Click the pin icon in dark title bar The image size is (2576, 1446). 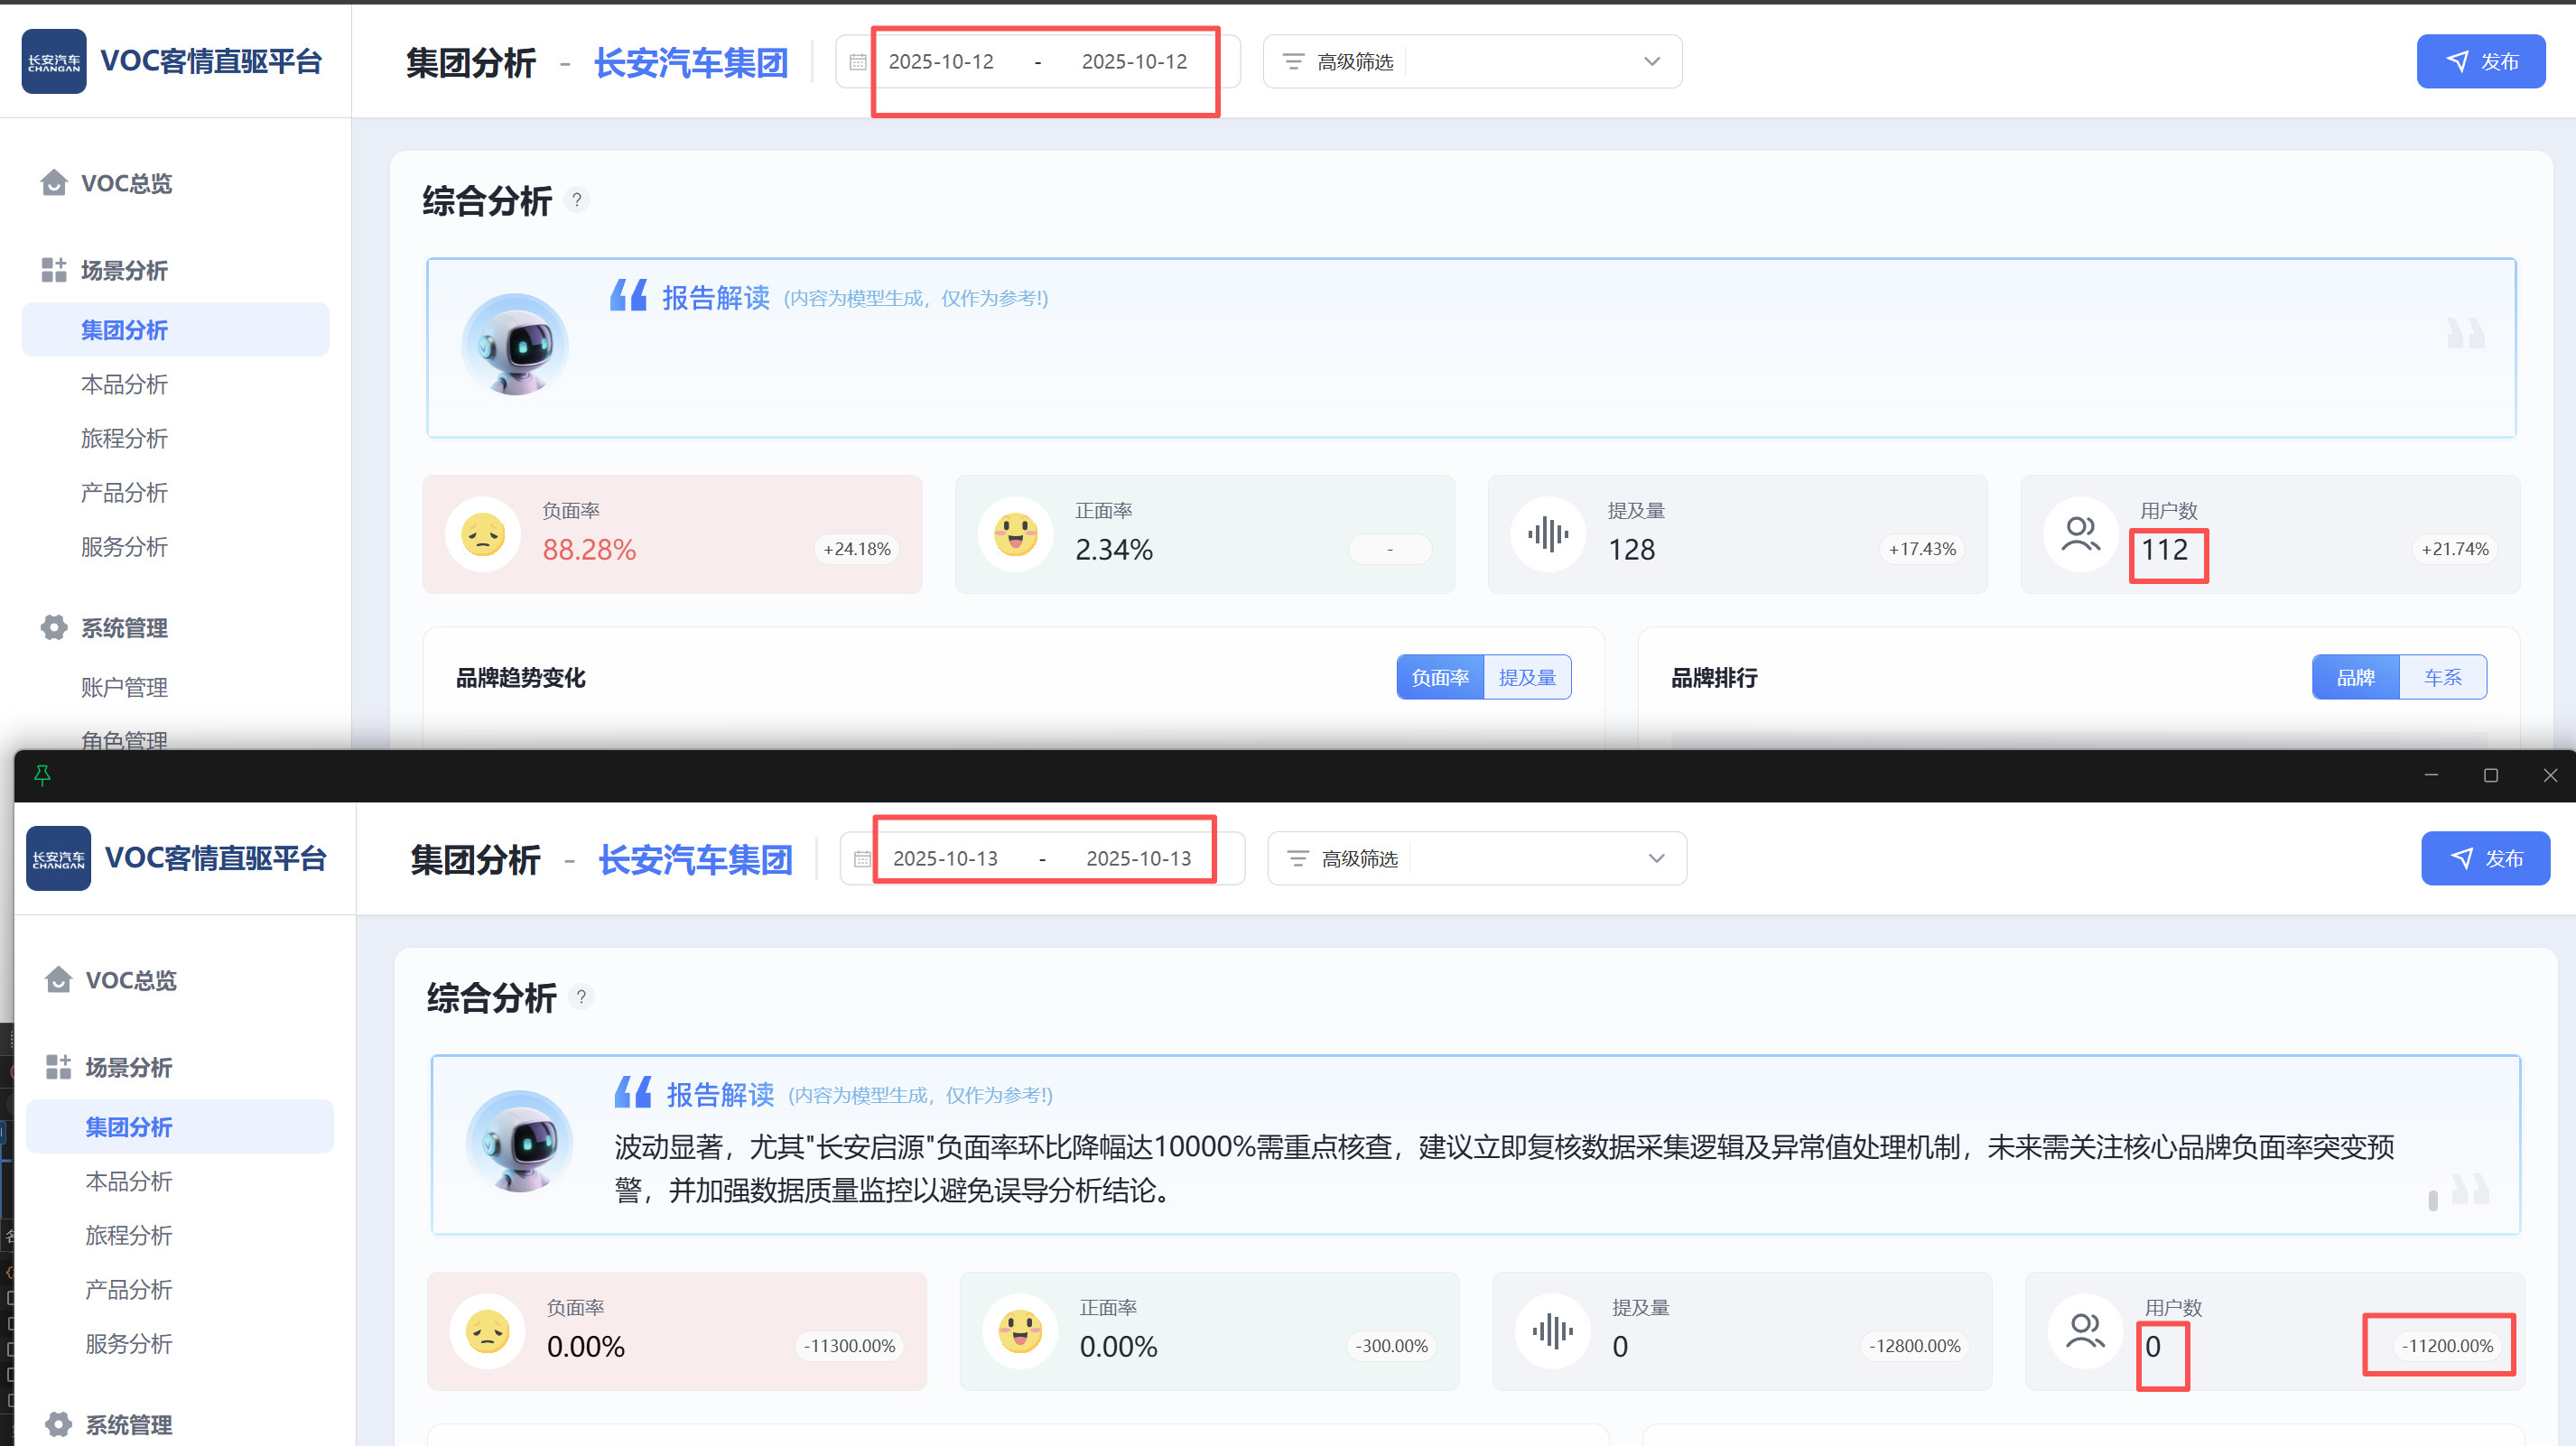coord(42,775)
